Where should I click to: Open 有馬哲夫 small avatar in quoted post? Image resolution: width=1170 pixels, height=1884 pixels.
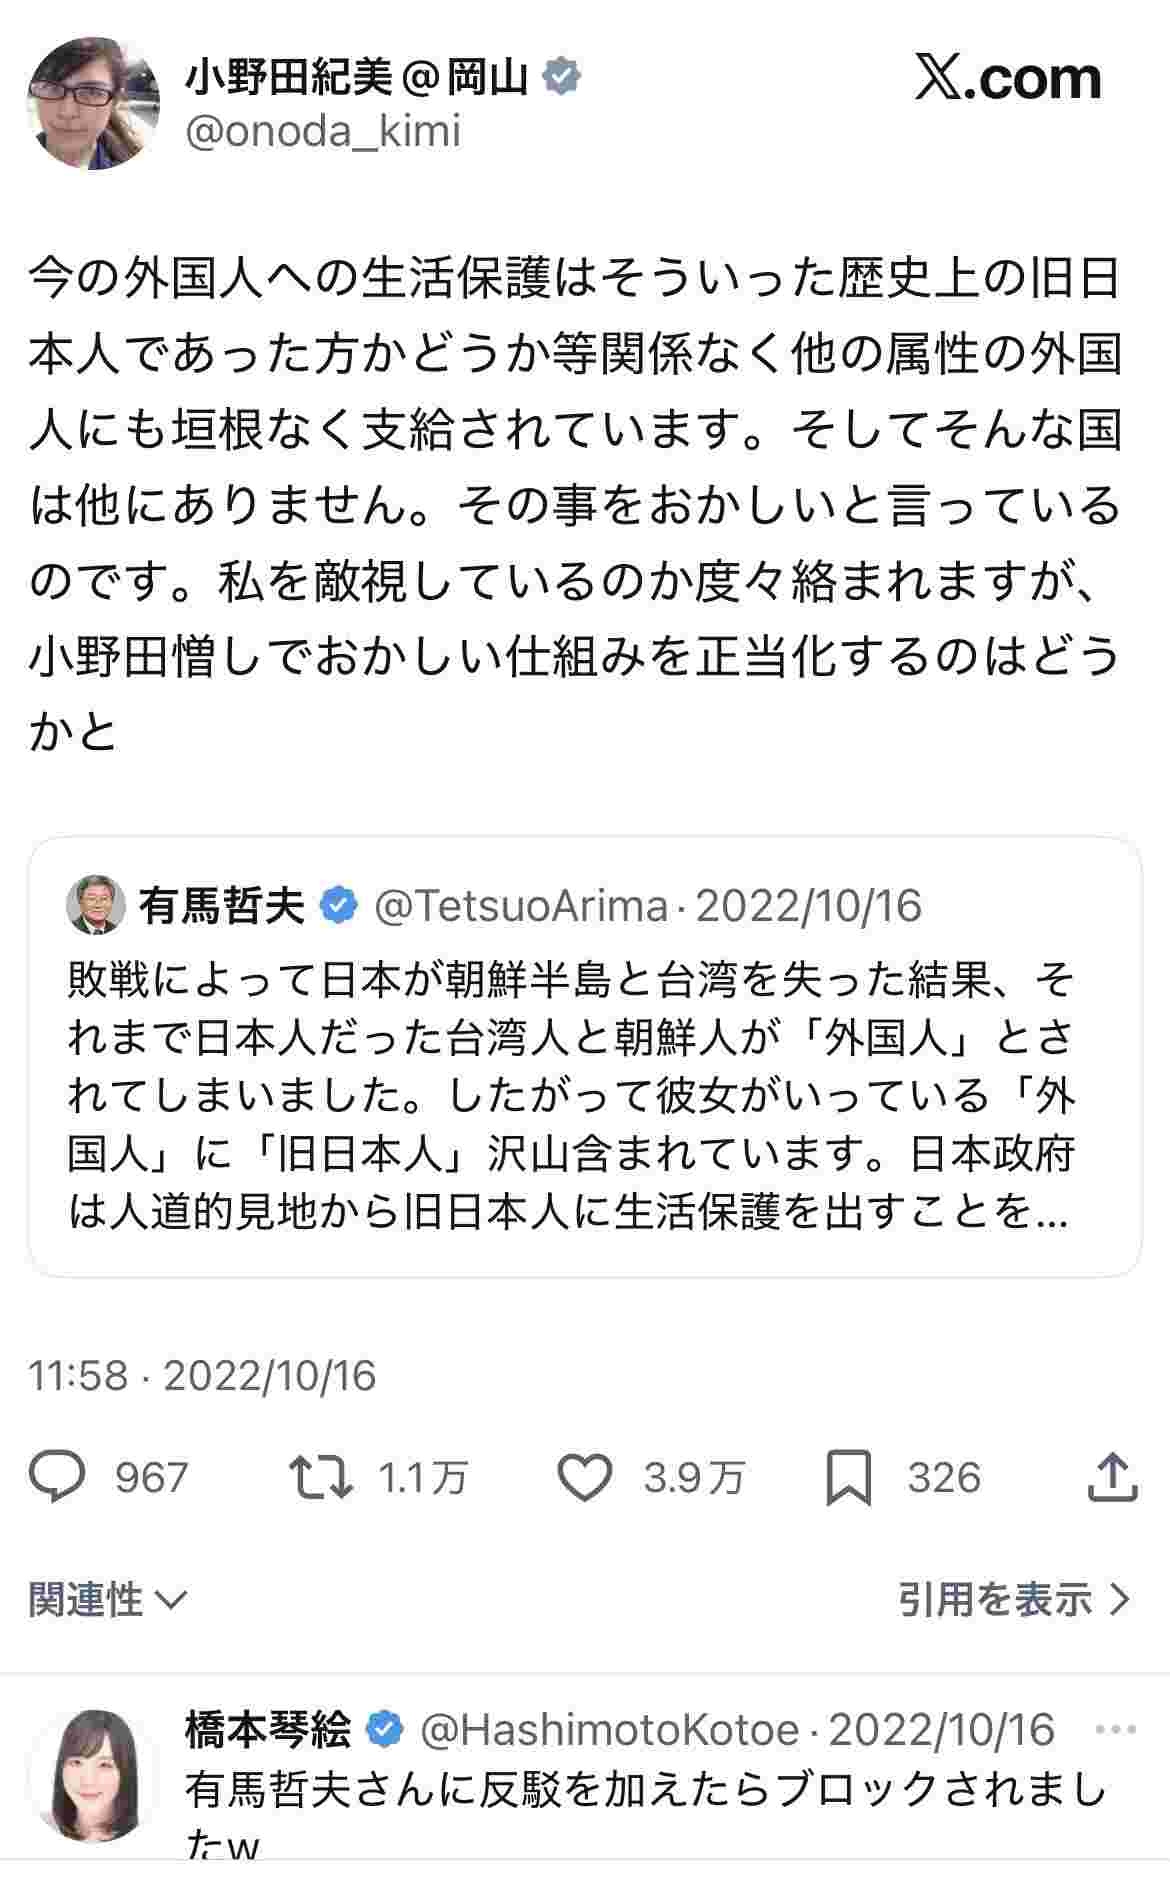tap(96, 906)
